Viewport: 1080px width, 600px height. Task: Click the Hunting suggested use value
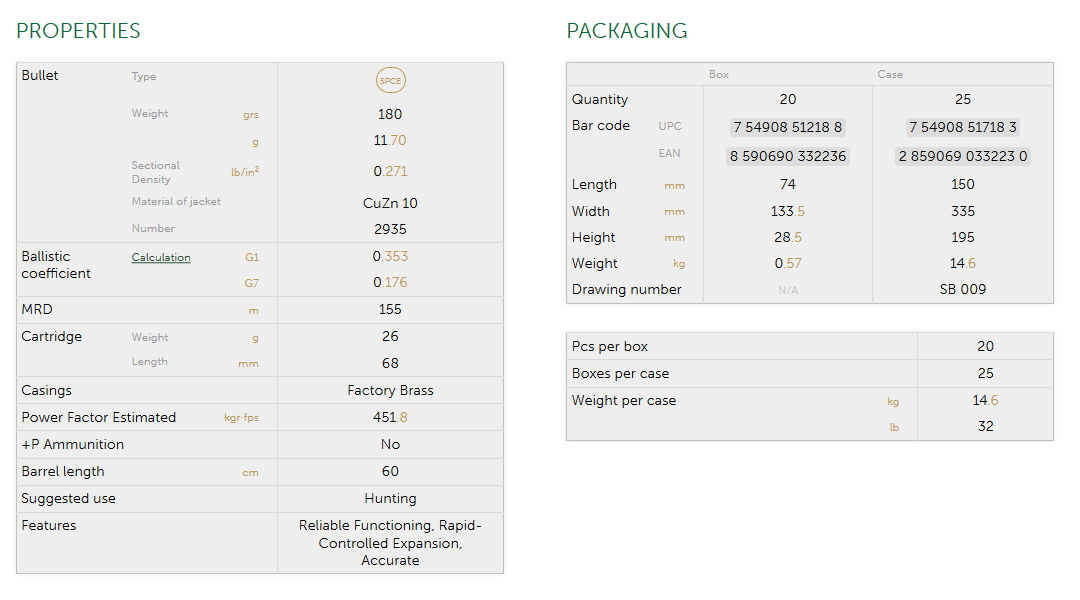(x=390, y=498)
